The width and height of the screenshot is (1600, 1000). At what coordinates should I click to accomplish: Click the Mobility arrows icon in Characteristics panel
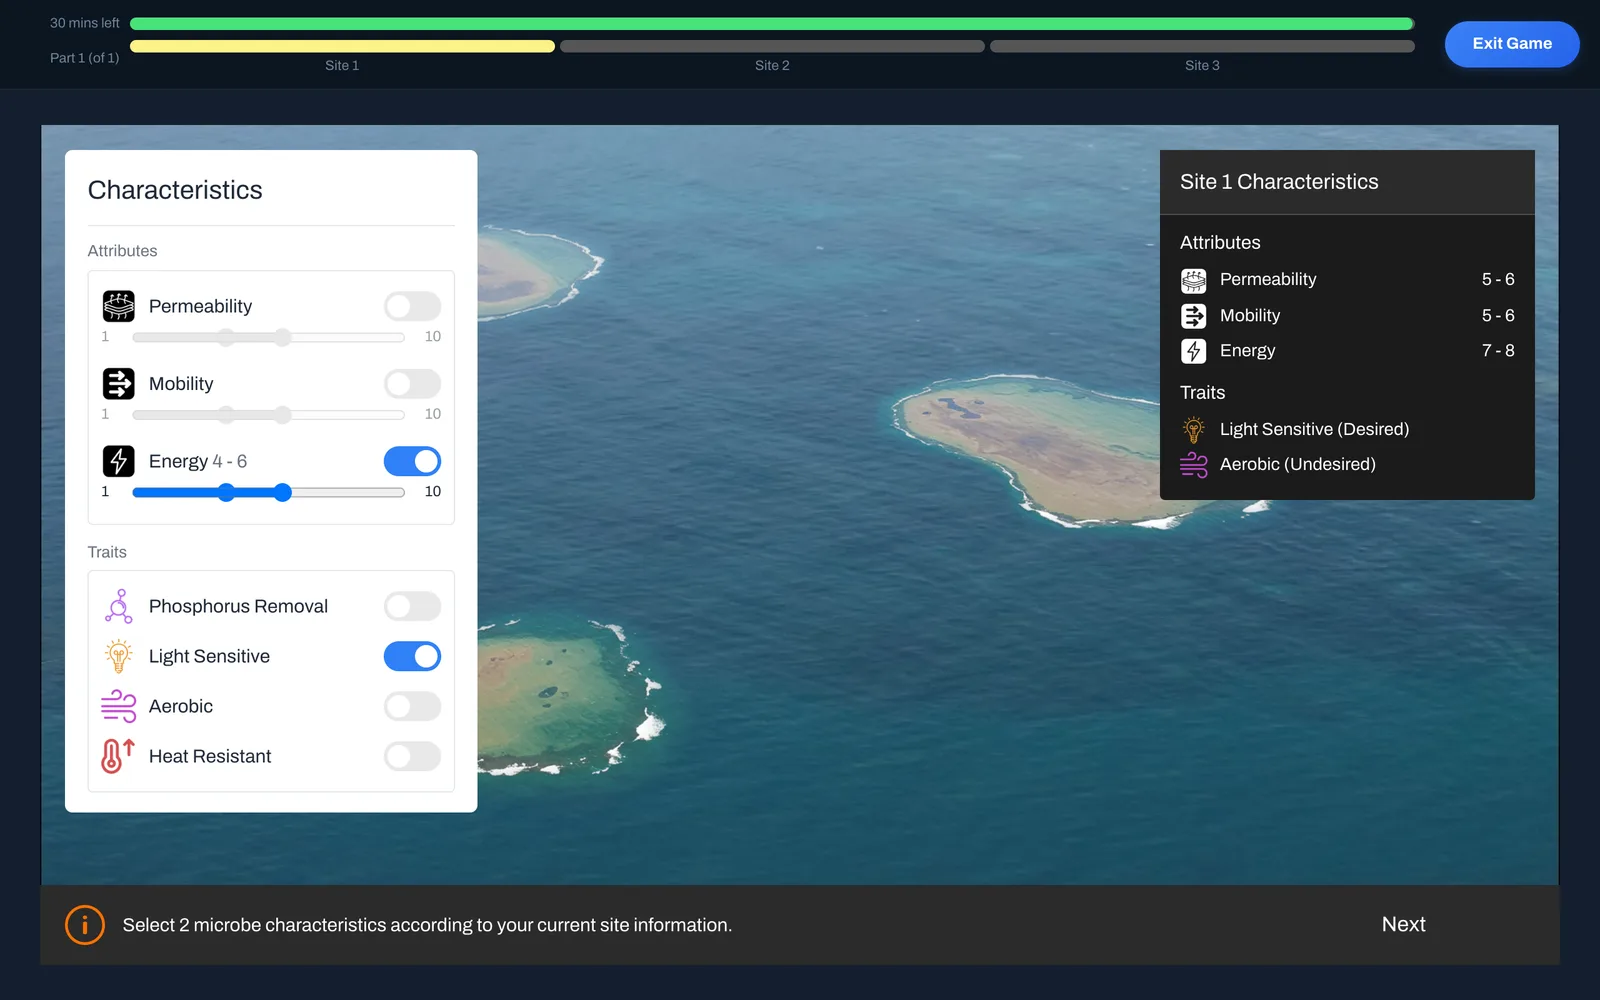[x=118, y=383]
